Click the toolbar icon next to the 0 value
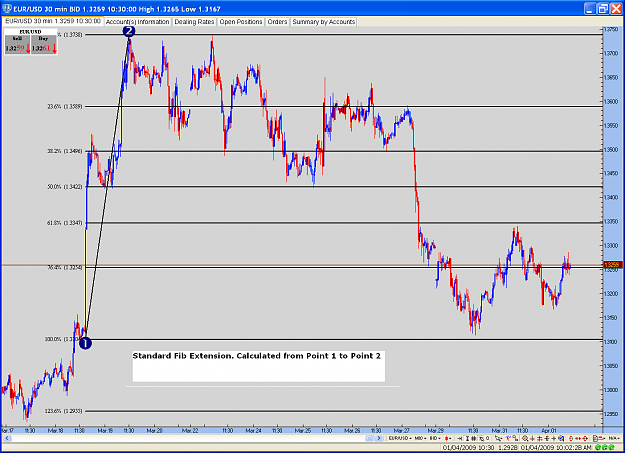 481,438
